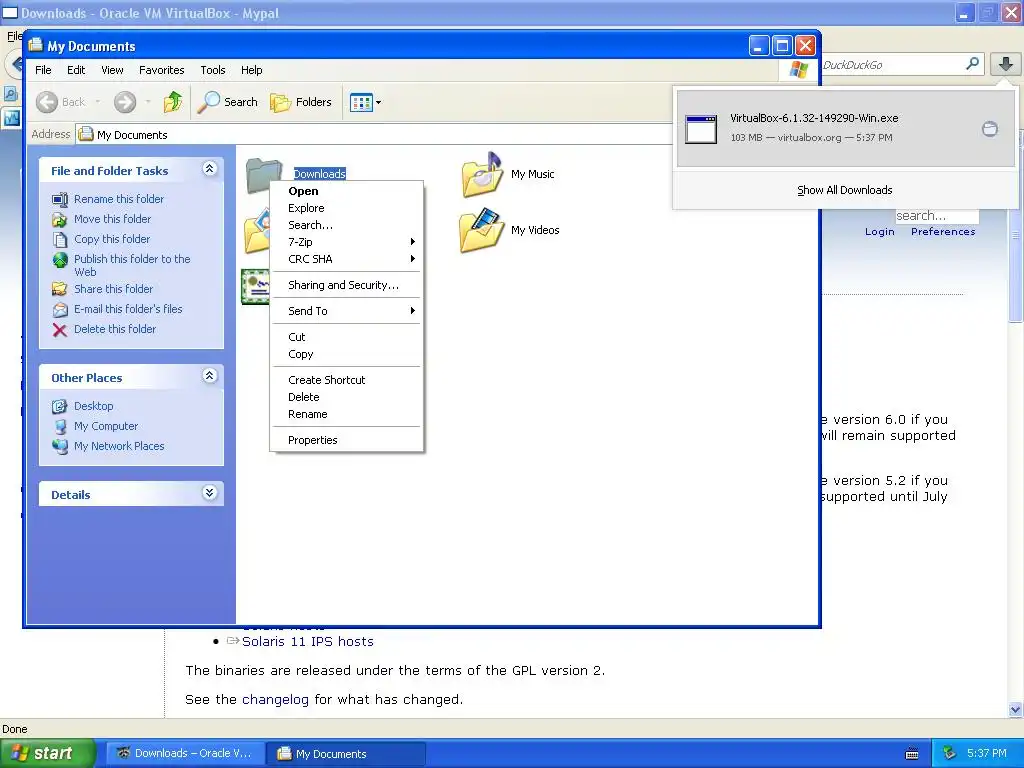Click the My Documents taskbar button
The height and width of the screenshot is (768, 1024).
pyautogui.click(x=346, y=753)
